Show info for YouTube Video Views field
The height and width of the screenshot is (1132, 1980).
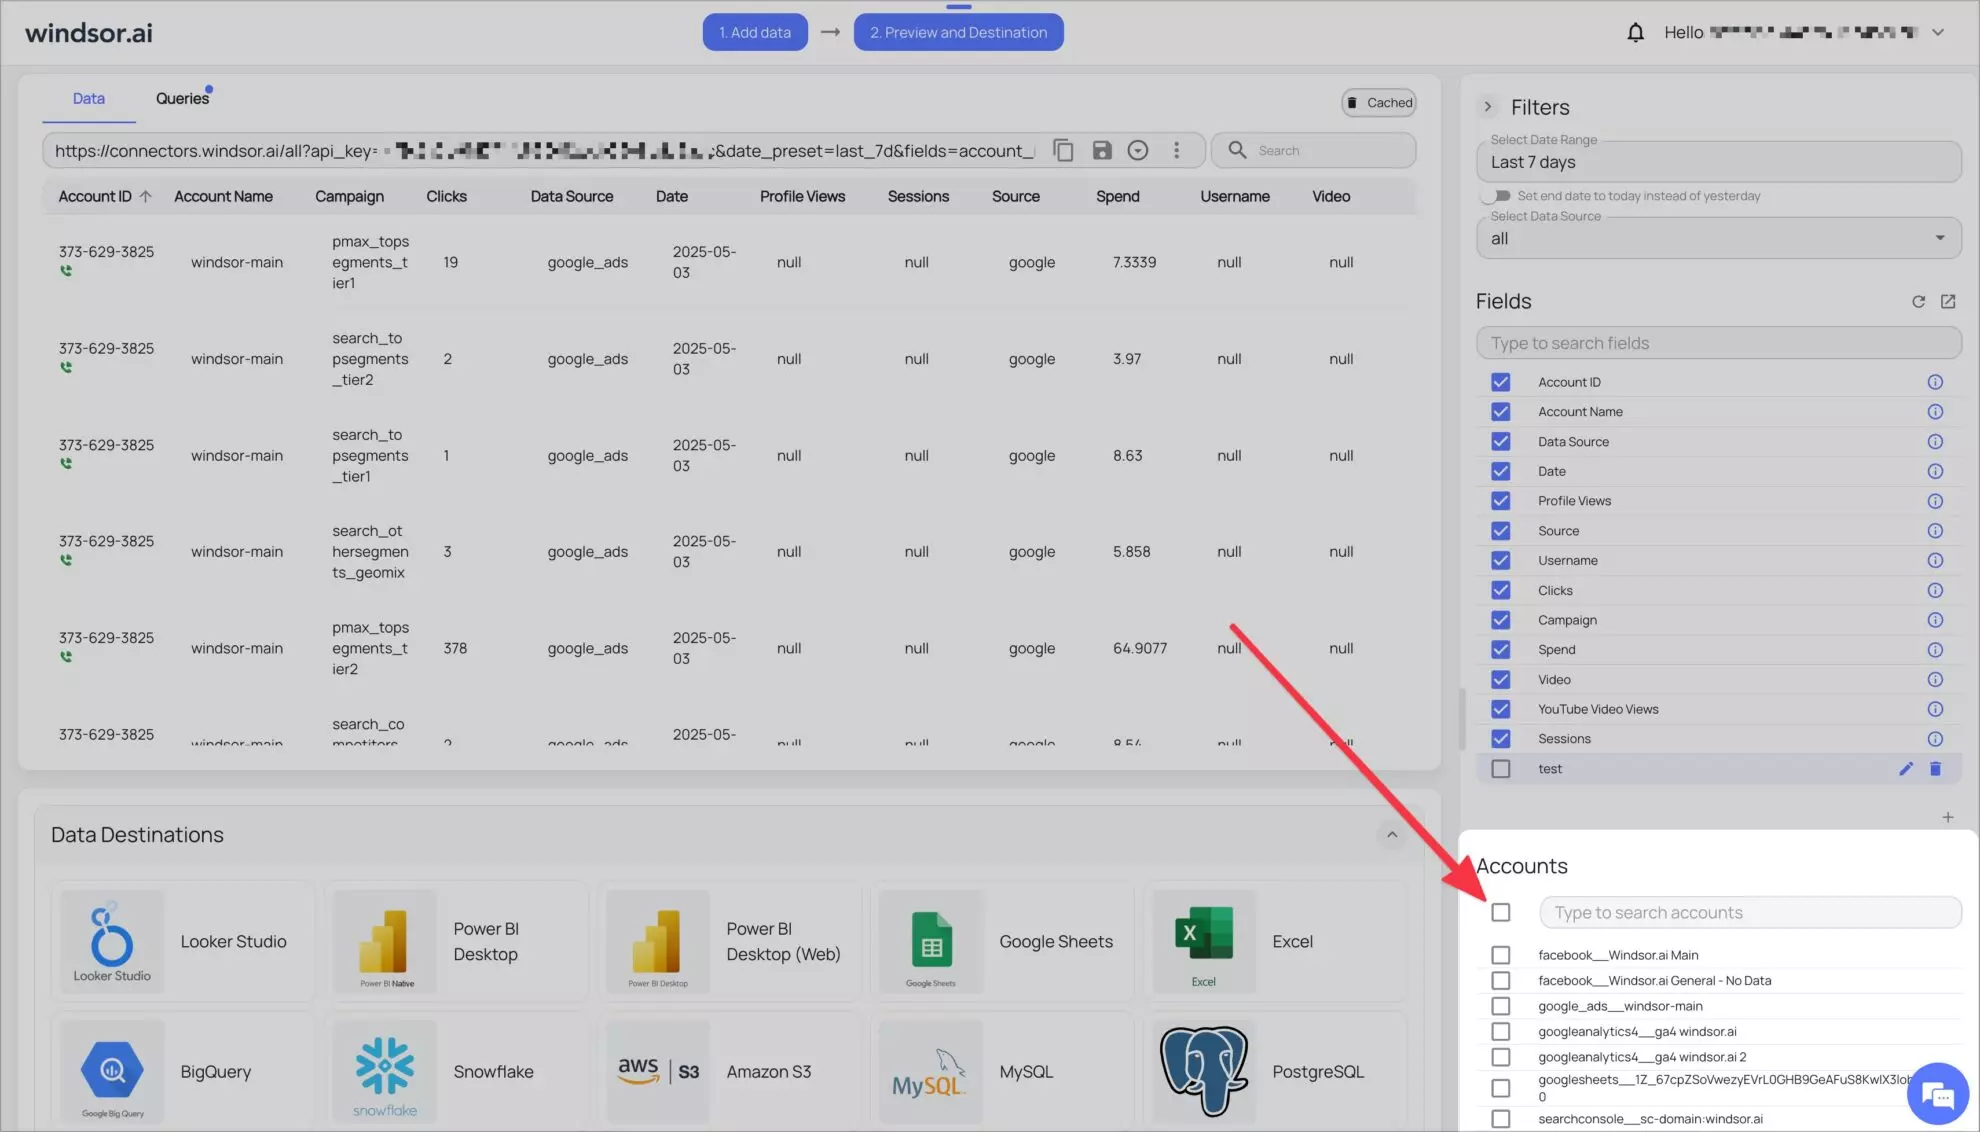(x=1935, y=709)
